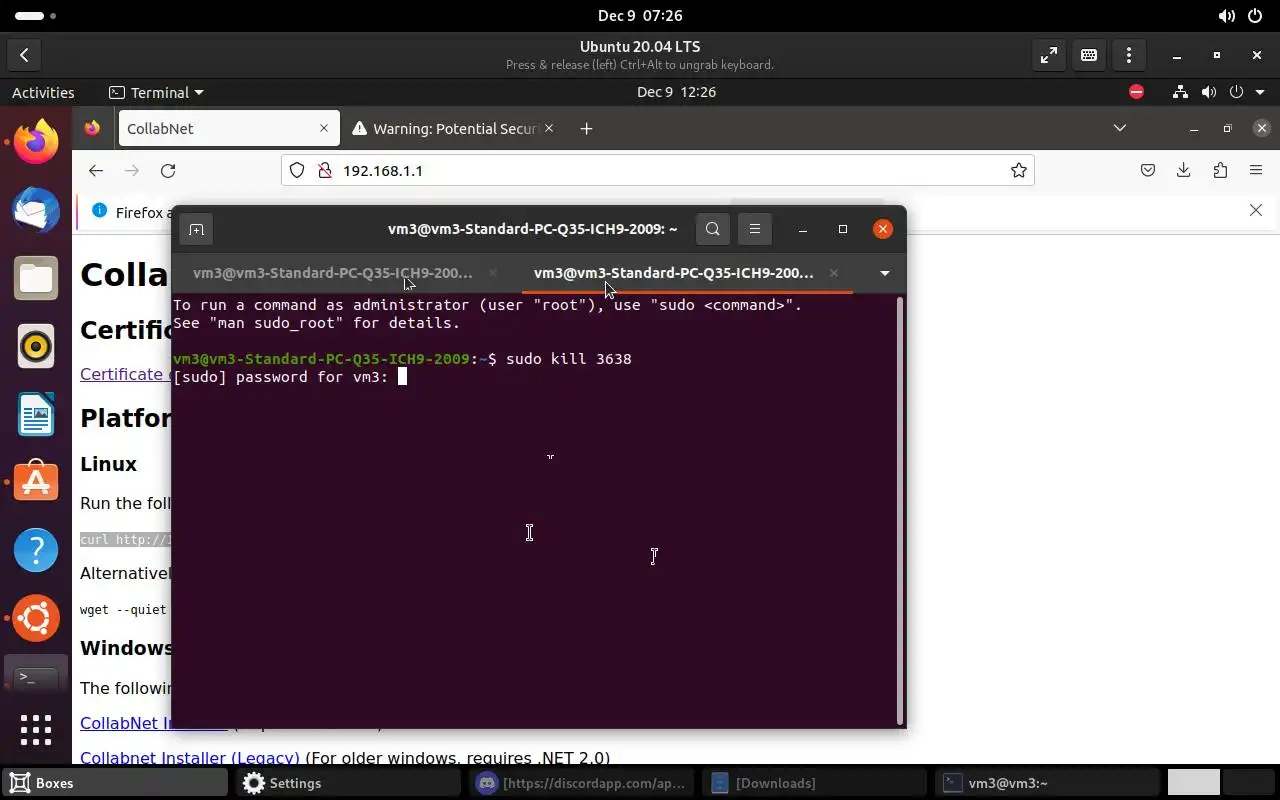1280x800 pixels.
Task: Go back in Firefox
Action: (96, 171)
